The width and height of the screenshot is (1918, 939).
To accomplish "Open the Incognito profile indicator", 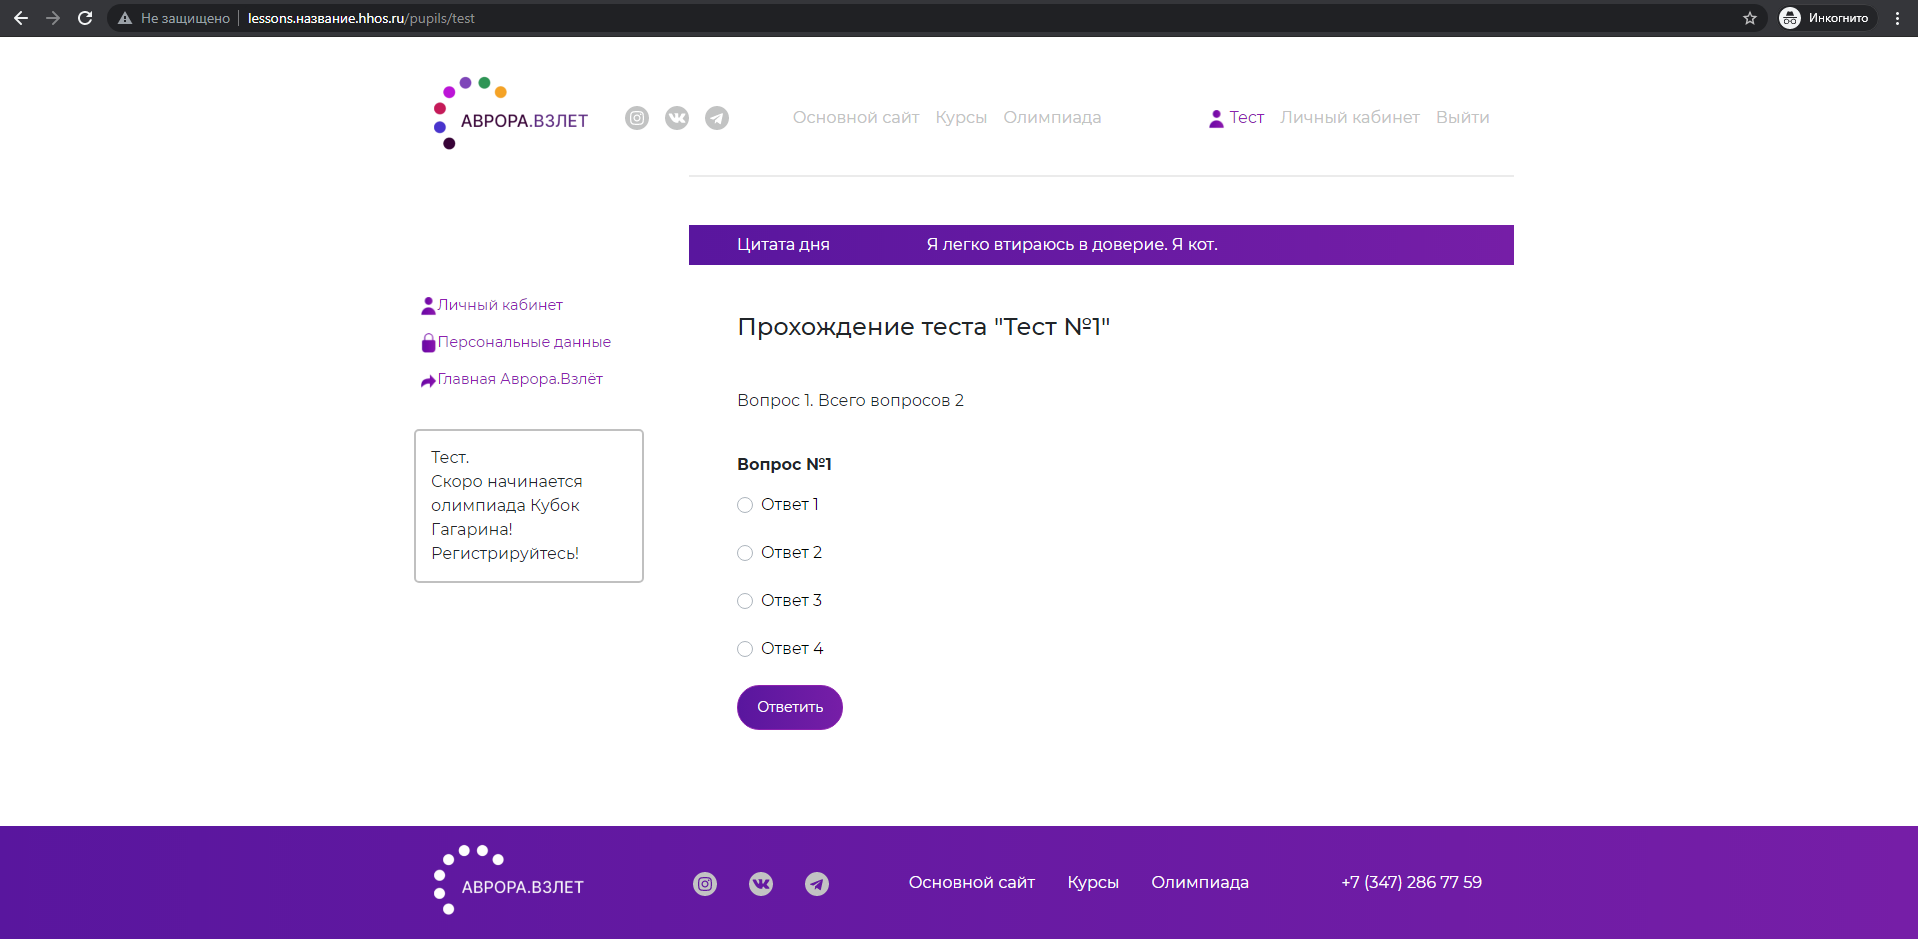I will 1824,18.
